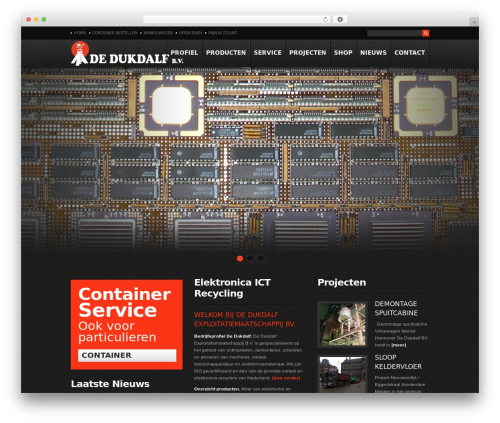Click the Container Service banner heading
This screenshot has height=423, width=500.
coord(124,302)
